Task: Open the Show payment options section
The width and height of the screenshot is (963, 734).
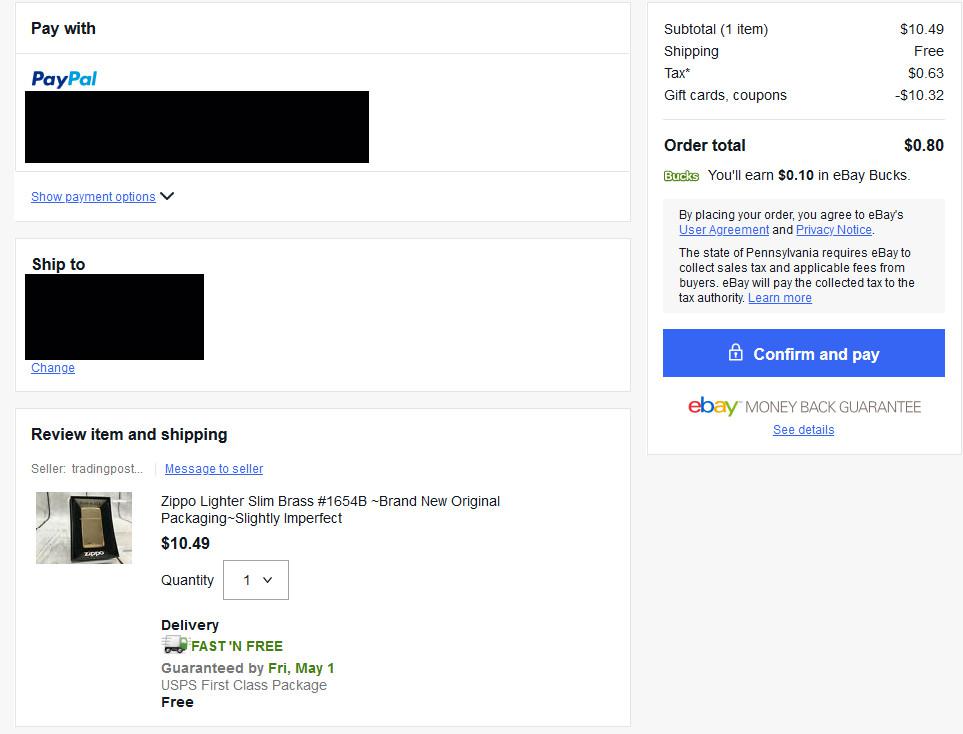Action: (94, 196)
